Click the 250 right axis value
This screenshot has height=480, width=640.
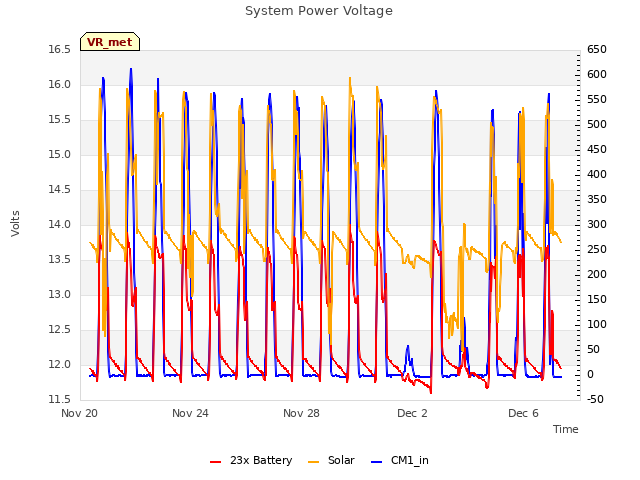tap(597, 250)
